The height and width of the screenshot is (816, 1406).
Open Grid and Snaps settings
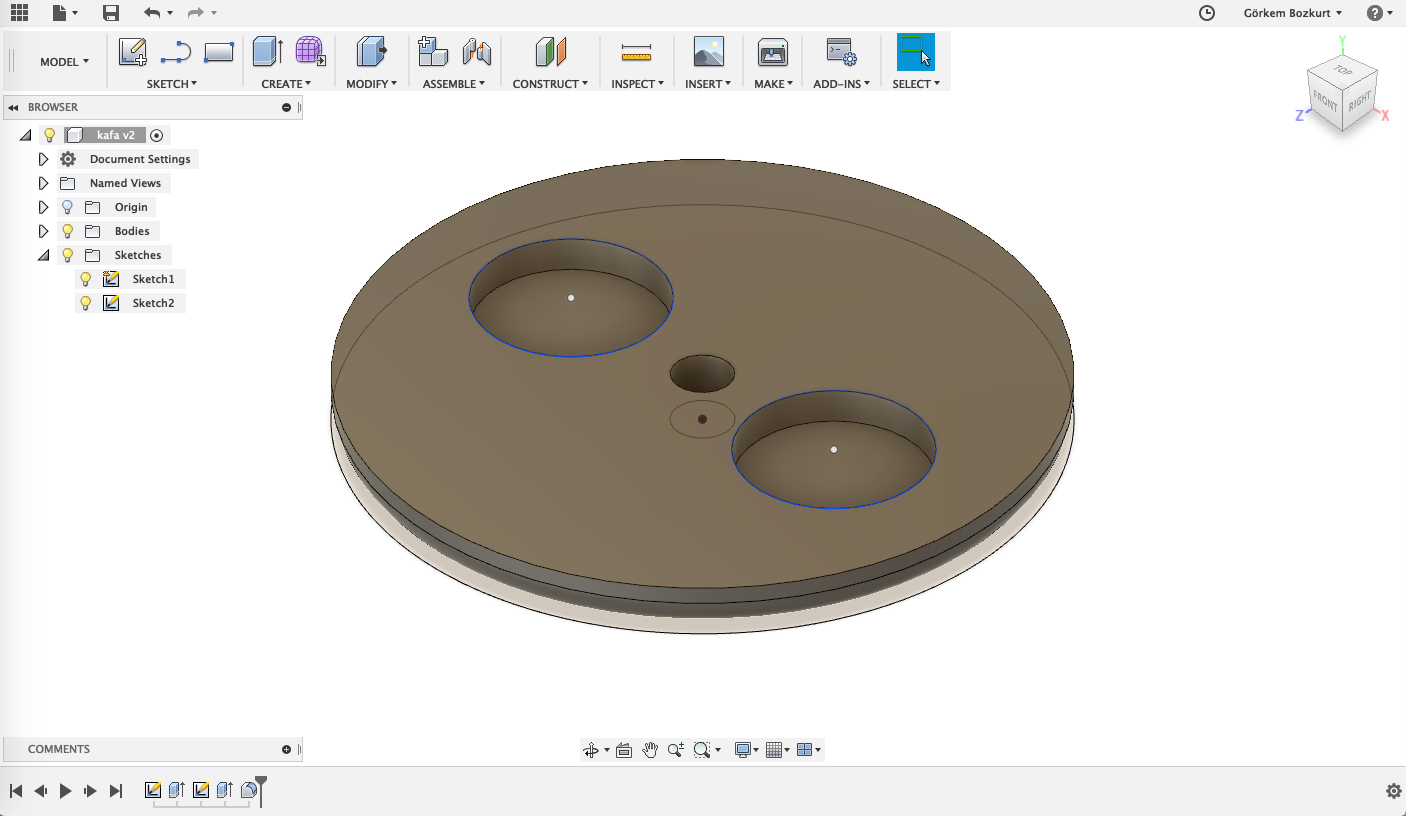[773, 750]
